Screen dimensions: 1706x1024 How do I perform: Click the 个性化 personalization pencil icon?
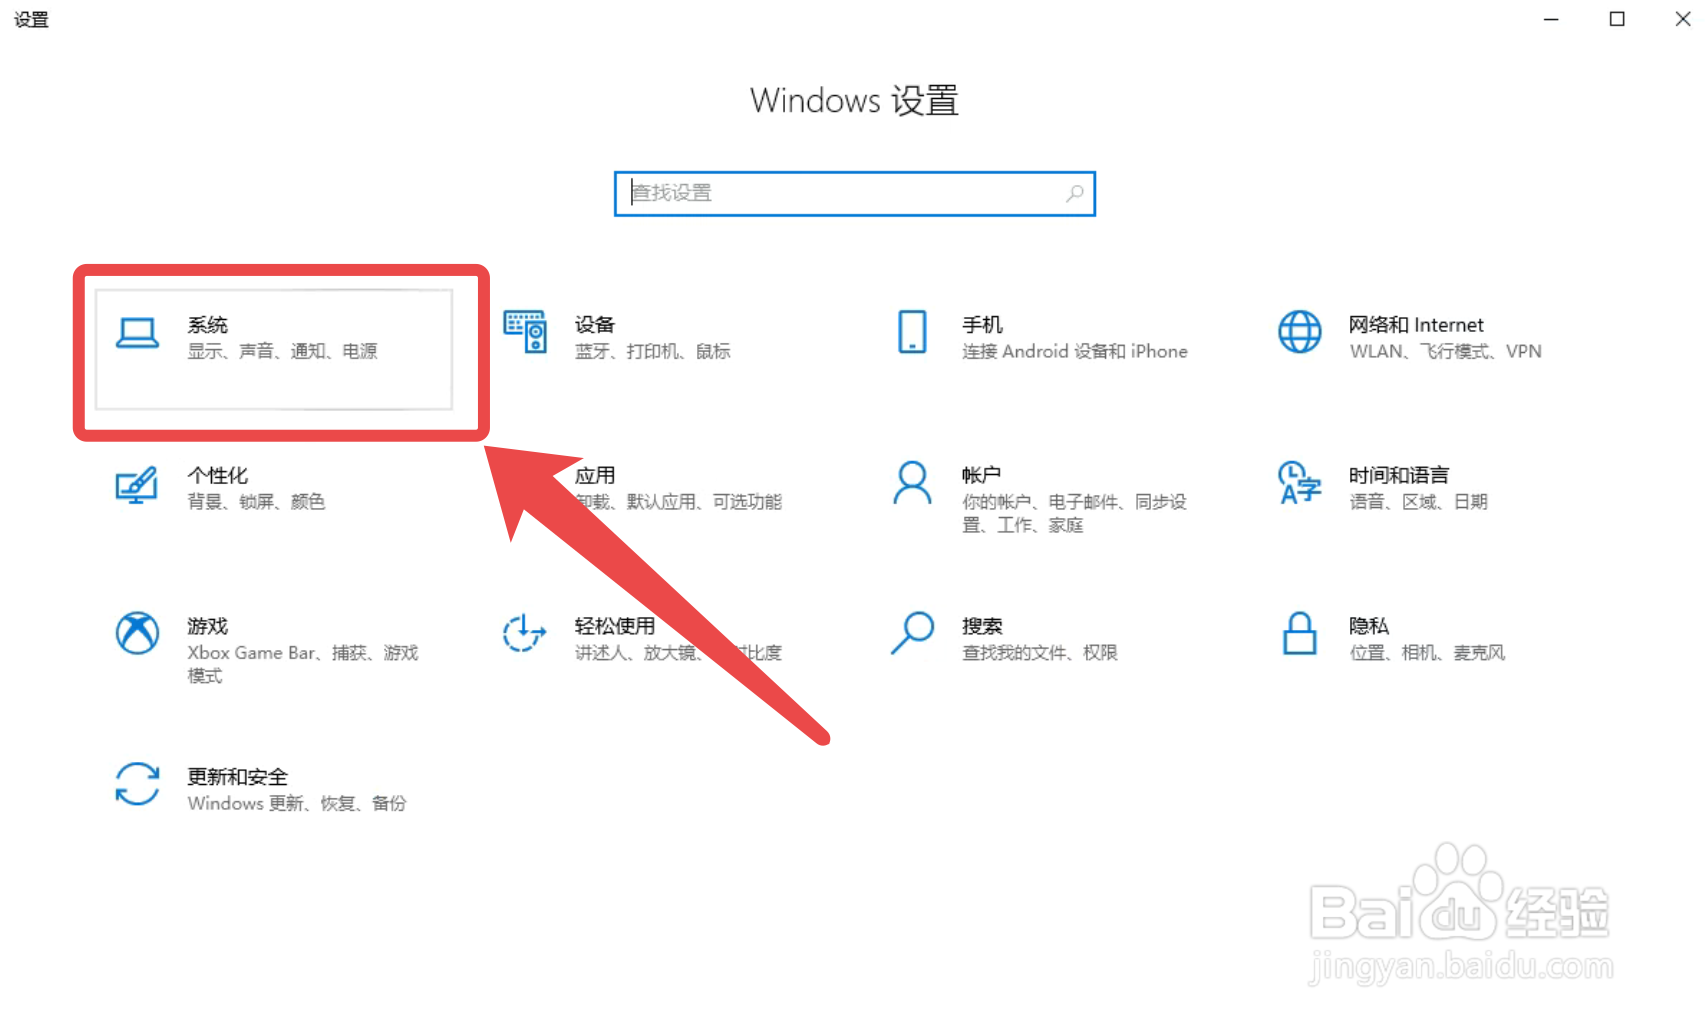coord(138,486)
